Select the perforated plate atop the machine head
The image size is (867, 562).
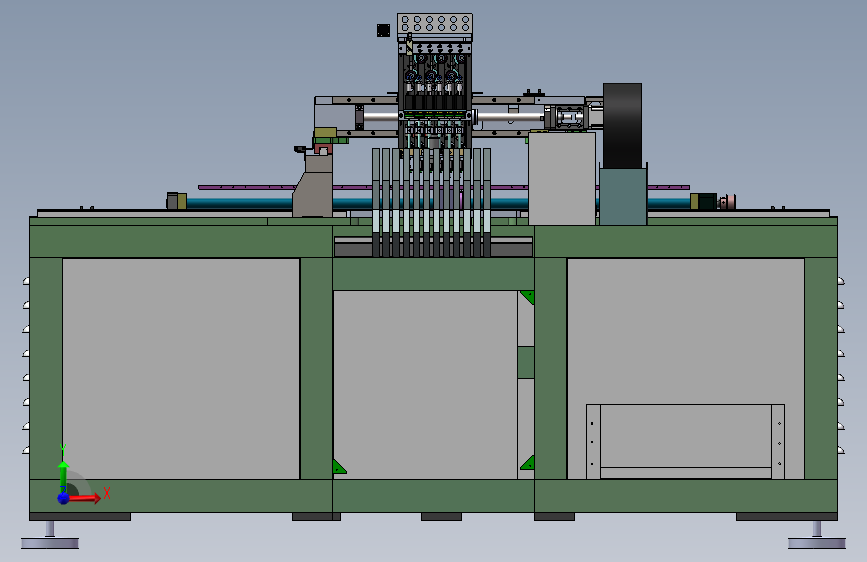click(x=435, y=24)
